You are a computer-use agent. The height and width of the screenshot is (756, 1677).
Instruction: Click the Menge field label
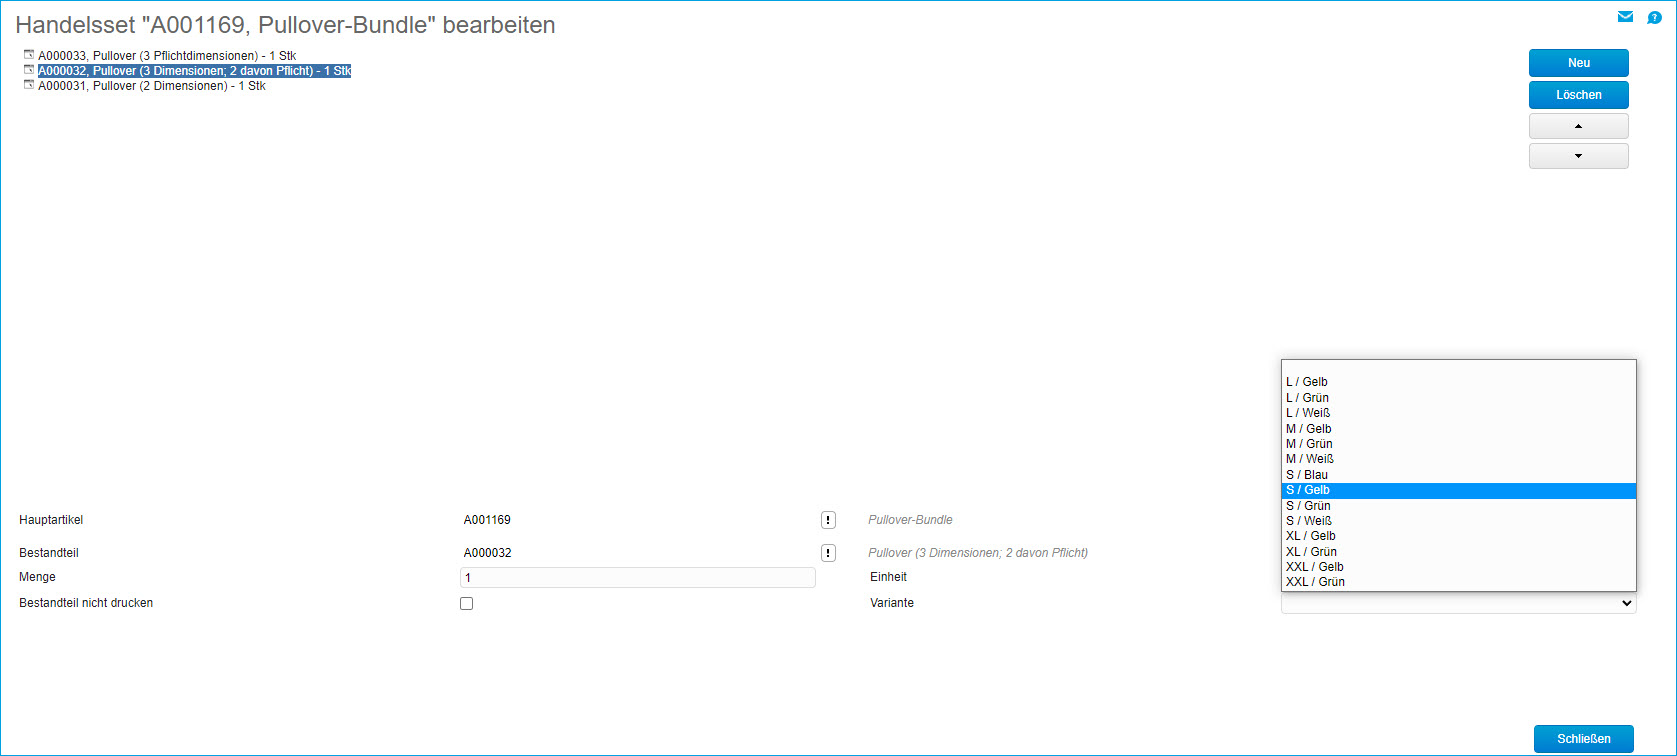click(x=37, y=577)
